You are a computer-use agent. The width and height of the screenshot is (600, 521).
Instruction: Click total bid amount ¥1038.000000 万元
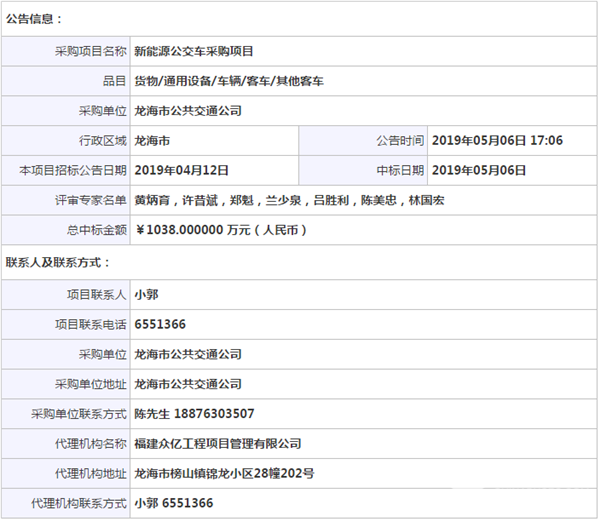coord(220,230)
